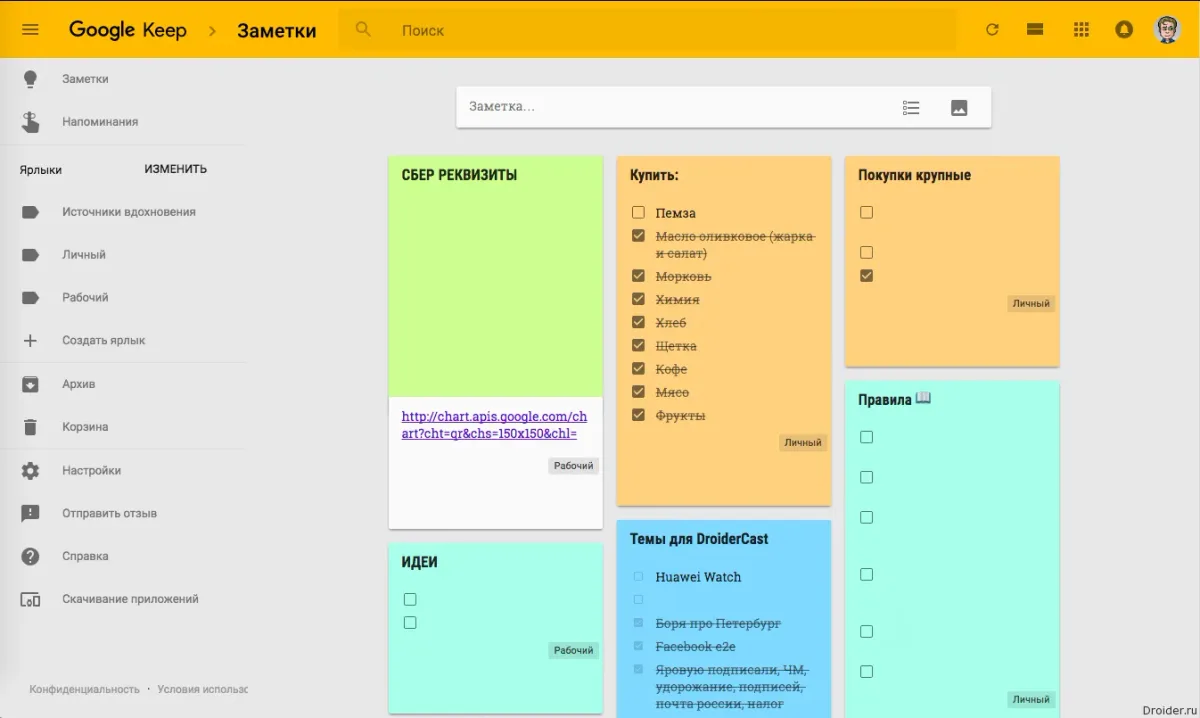Uncheck the Кофе item in shopping list
Viewport: 1200px width, 718px height.
(x=638, y=369)
